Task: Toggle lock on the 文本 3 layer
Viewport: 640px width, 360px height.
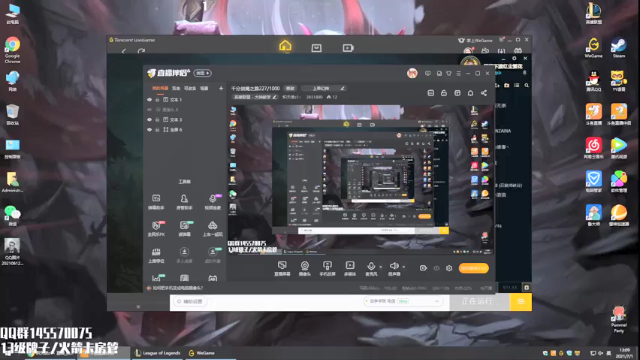Action: pyautogui.click(x=157, y=120)
